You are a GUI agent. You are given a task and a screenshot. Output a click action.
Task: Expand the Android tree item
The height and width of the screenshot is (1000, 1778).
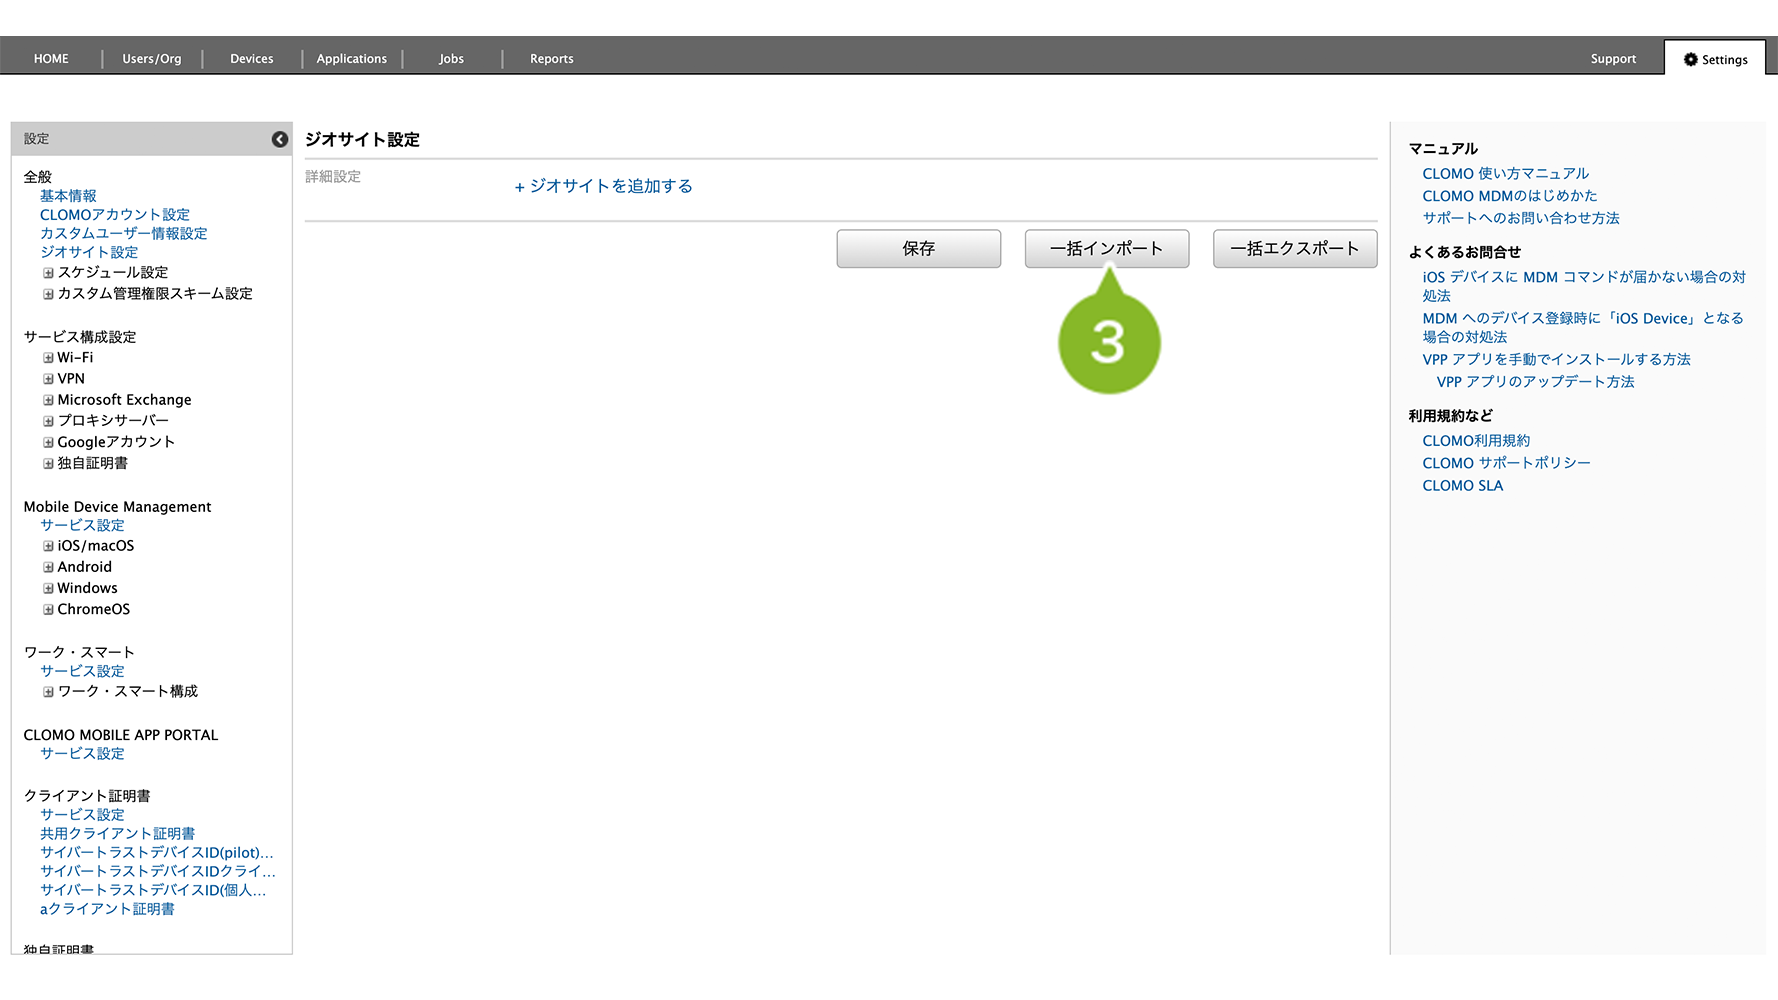tap(48, 567)
